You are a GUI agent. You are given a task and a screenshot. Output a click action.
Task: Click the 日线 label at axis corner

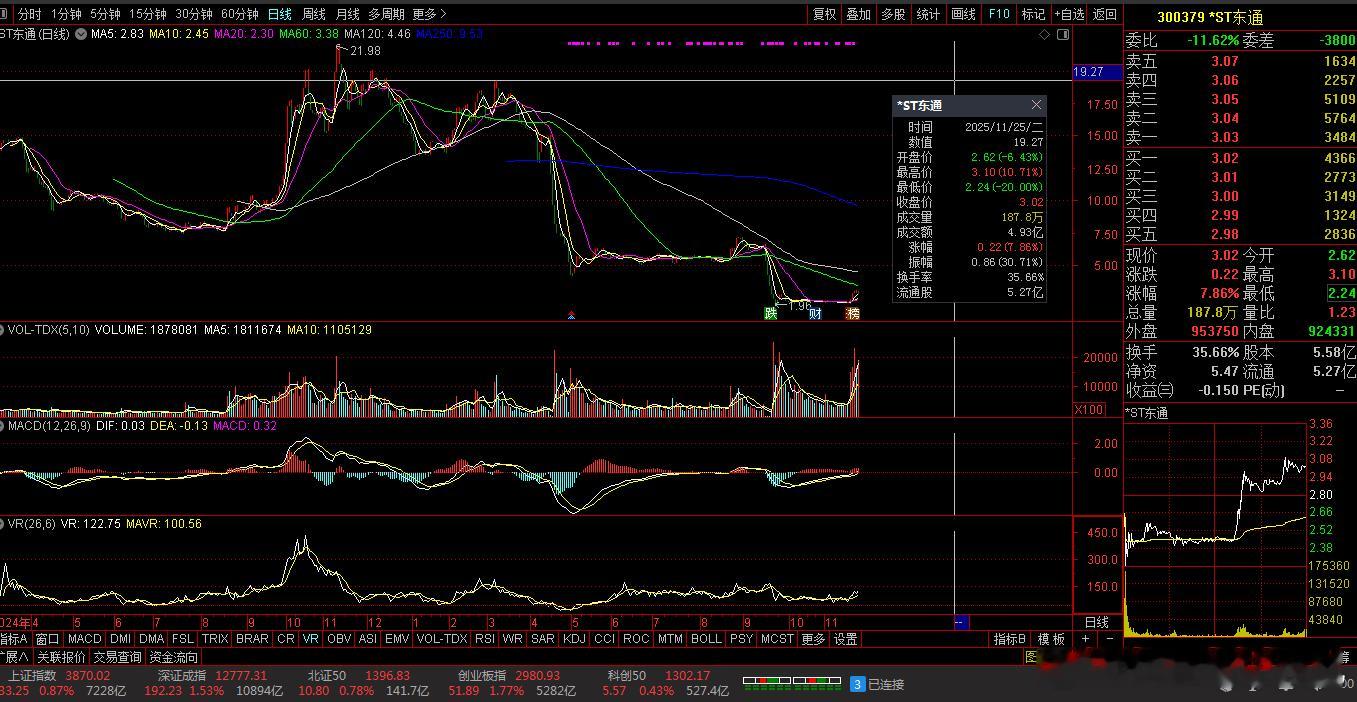pos(1097,622)
